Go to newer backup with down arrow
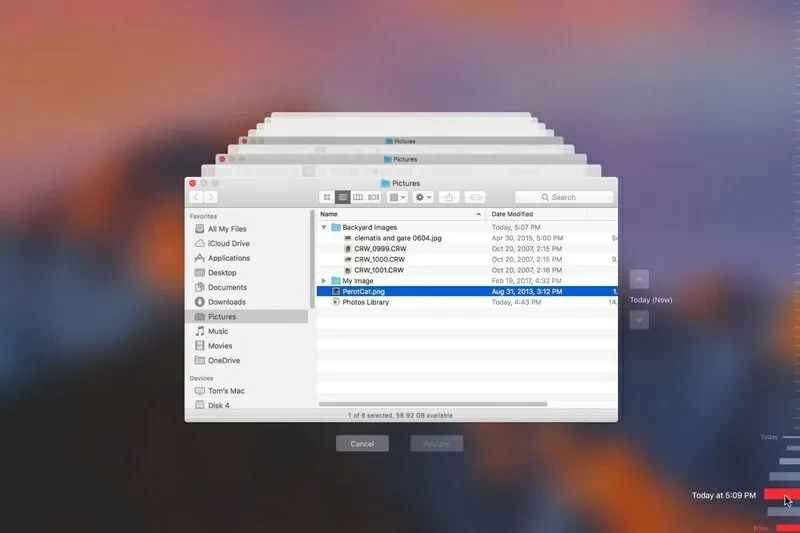This screenshot has height=533, width=800. click(639, 320)
